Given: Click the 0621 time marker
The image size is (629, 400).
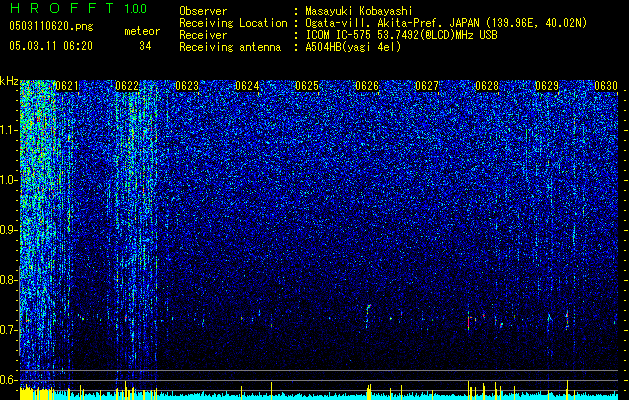Looking at the screenshot, I should tap(67, 86).
